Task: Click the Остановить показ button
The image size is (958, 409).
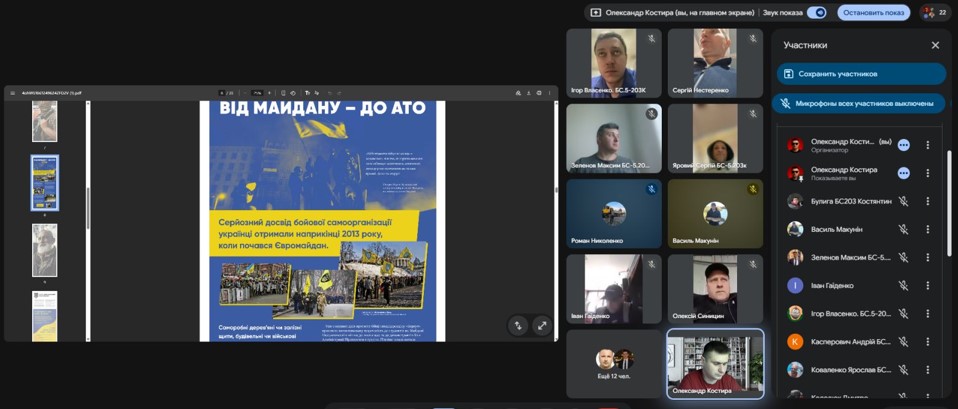Action: point(873,12)
